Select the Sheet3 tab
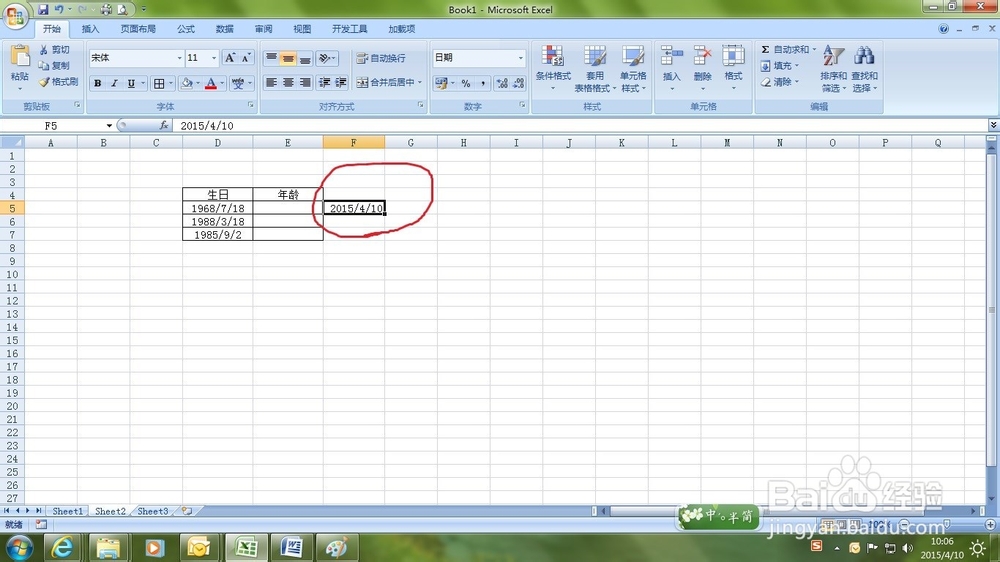This screenshot has height=562, width=1000. click(x=152, y=511)
